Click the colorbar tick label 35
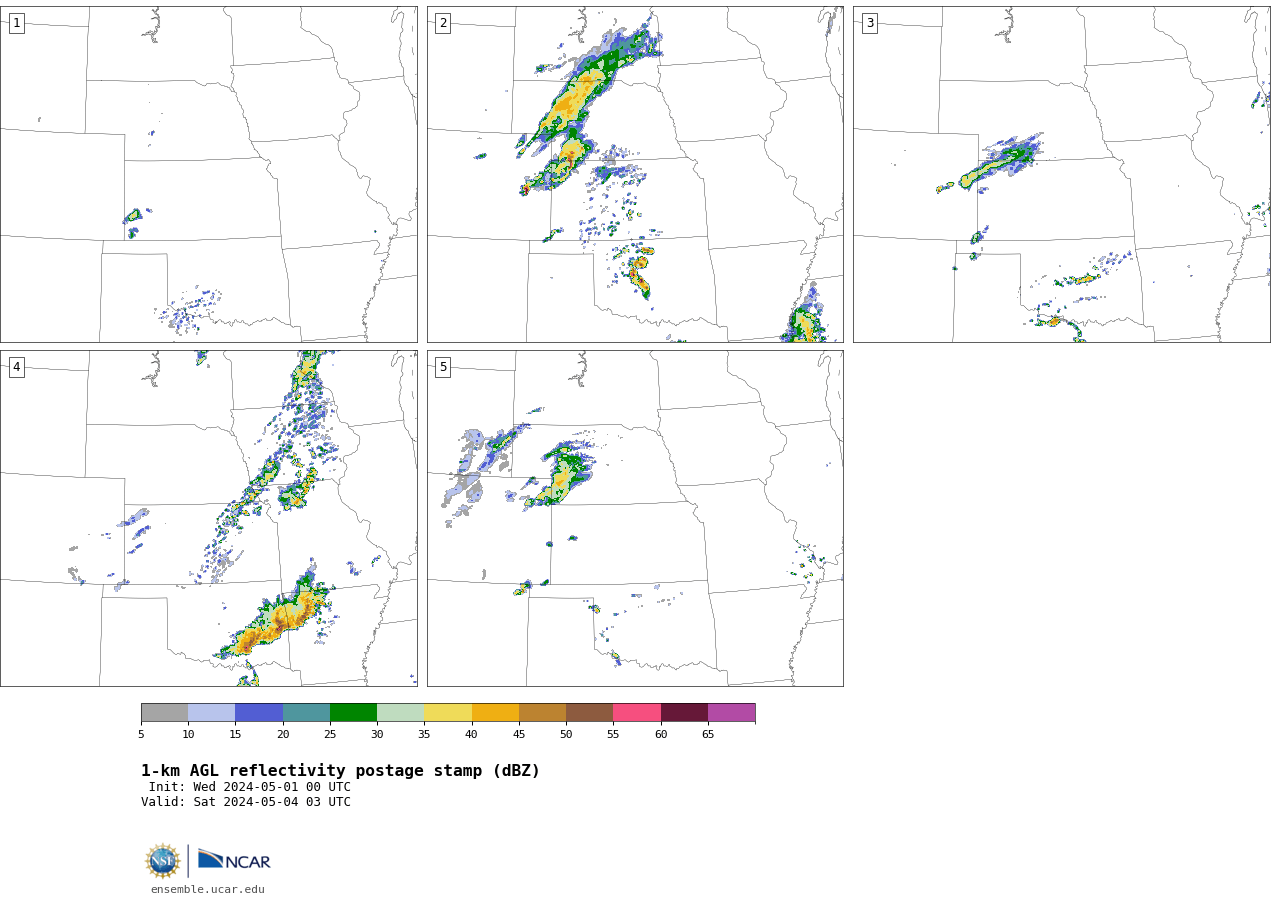 coord(424,734)
